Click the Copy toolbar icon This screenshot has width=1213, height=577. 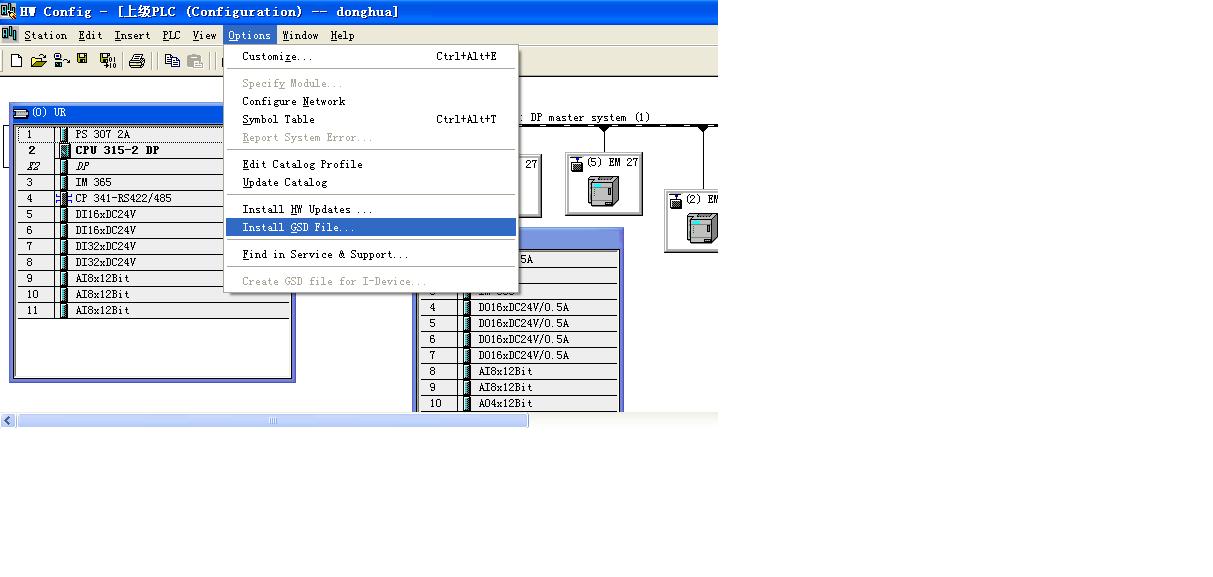pyautogui.click(x=172, y=61)
